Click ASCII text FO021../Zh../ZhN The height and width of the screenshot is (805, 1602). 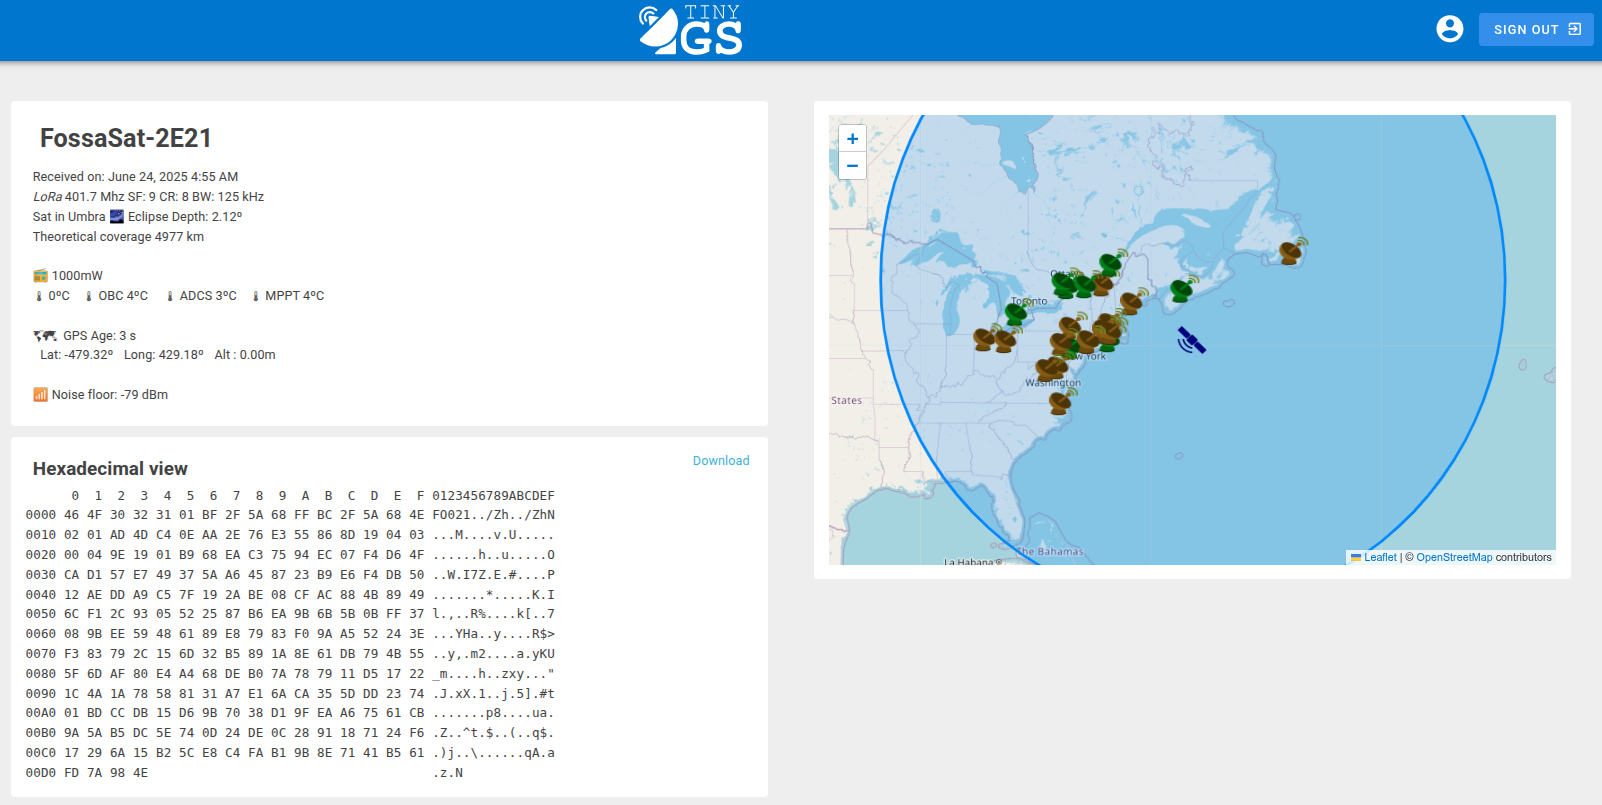pos(494,515)
